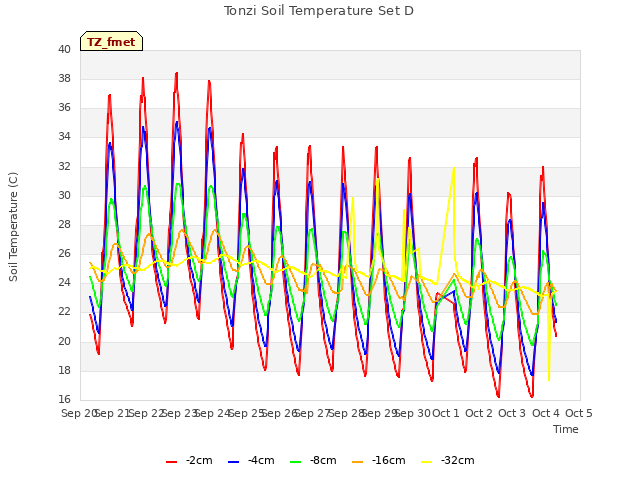Click the Time axis label

pyautogui.click(x=566, y=429)
